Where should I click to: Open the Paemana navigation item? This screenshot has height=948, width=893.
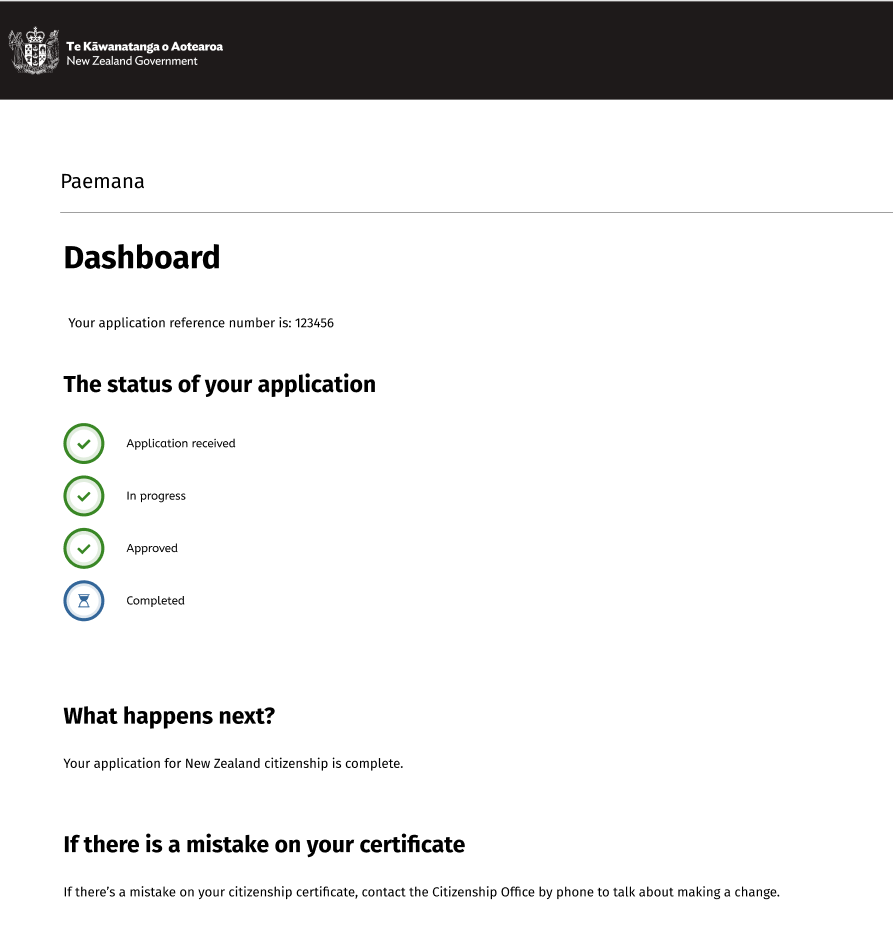103,181
